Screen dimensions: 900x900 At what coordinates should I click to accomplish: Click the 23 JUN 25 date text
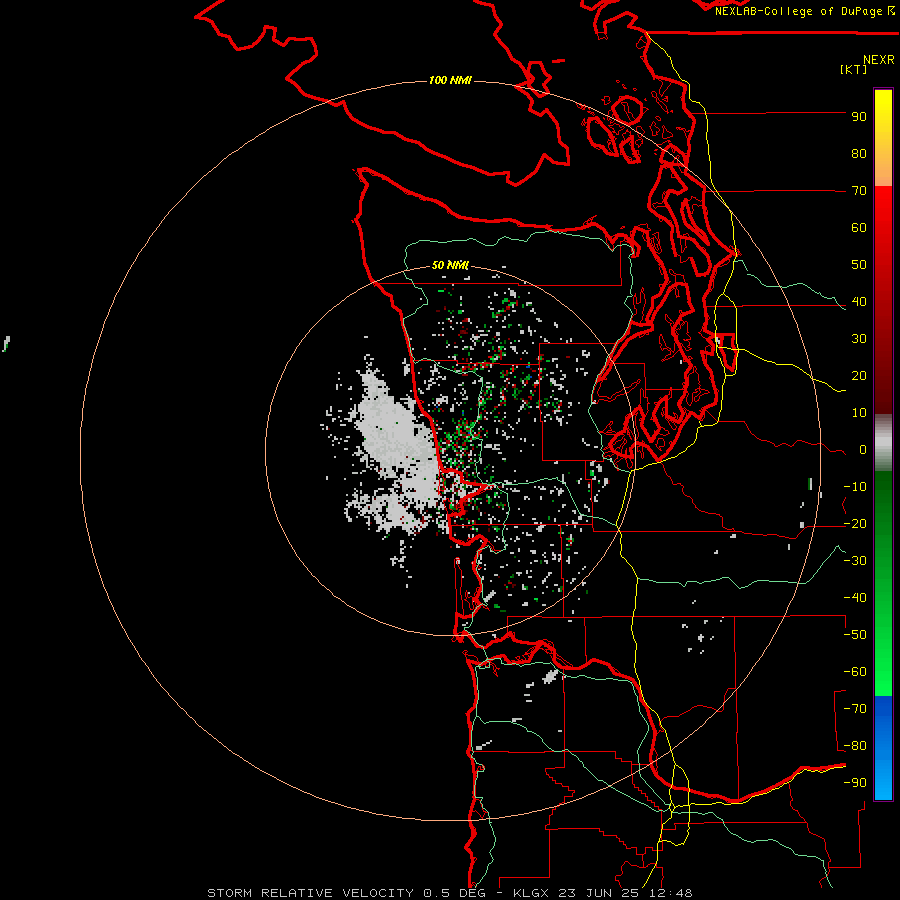pyautogui.click(x=601, y=893)
